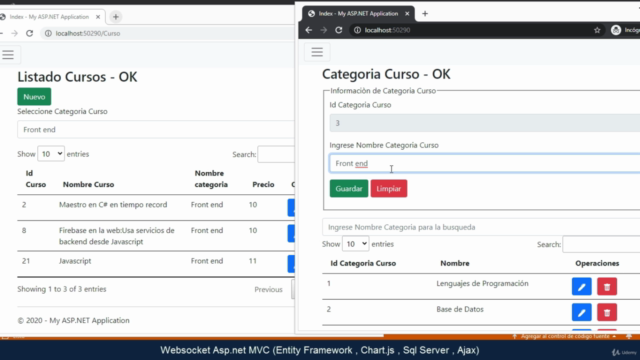Click the Nuevo button
The height and width of the screenshot is (360, 640).
pyautogui.click(x=34, y=97)
